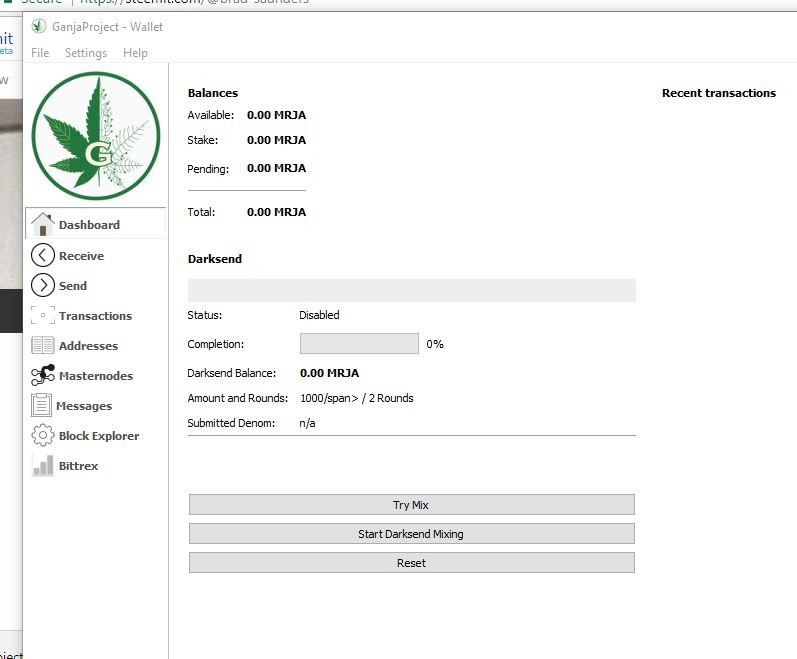Image resolution: width=797 pixels, height=659 pixels.
Task: Click the Try Mix button
Action: coord(412,505)
